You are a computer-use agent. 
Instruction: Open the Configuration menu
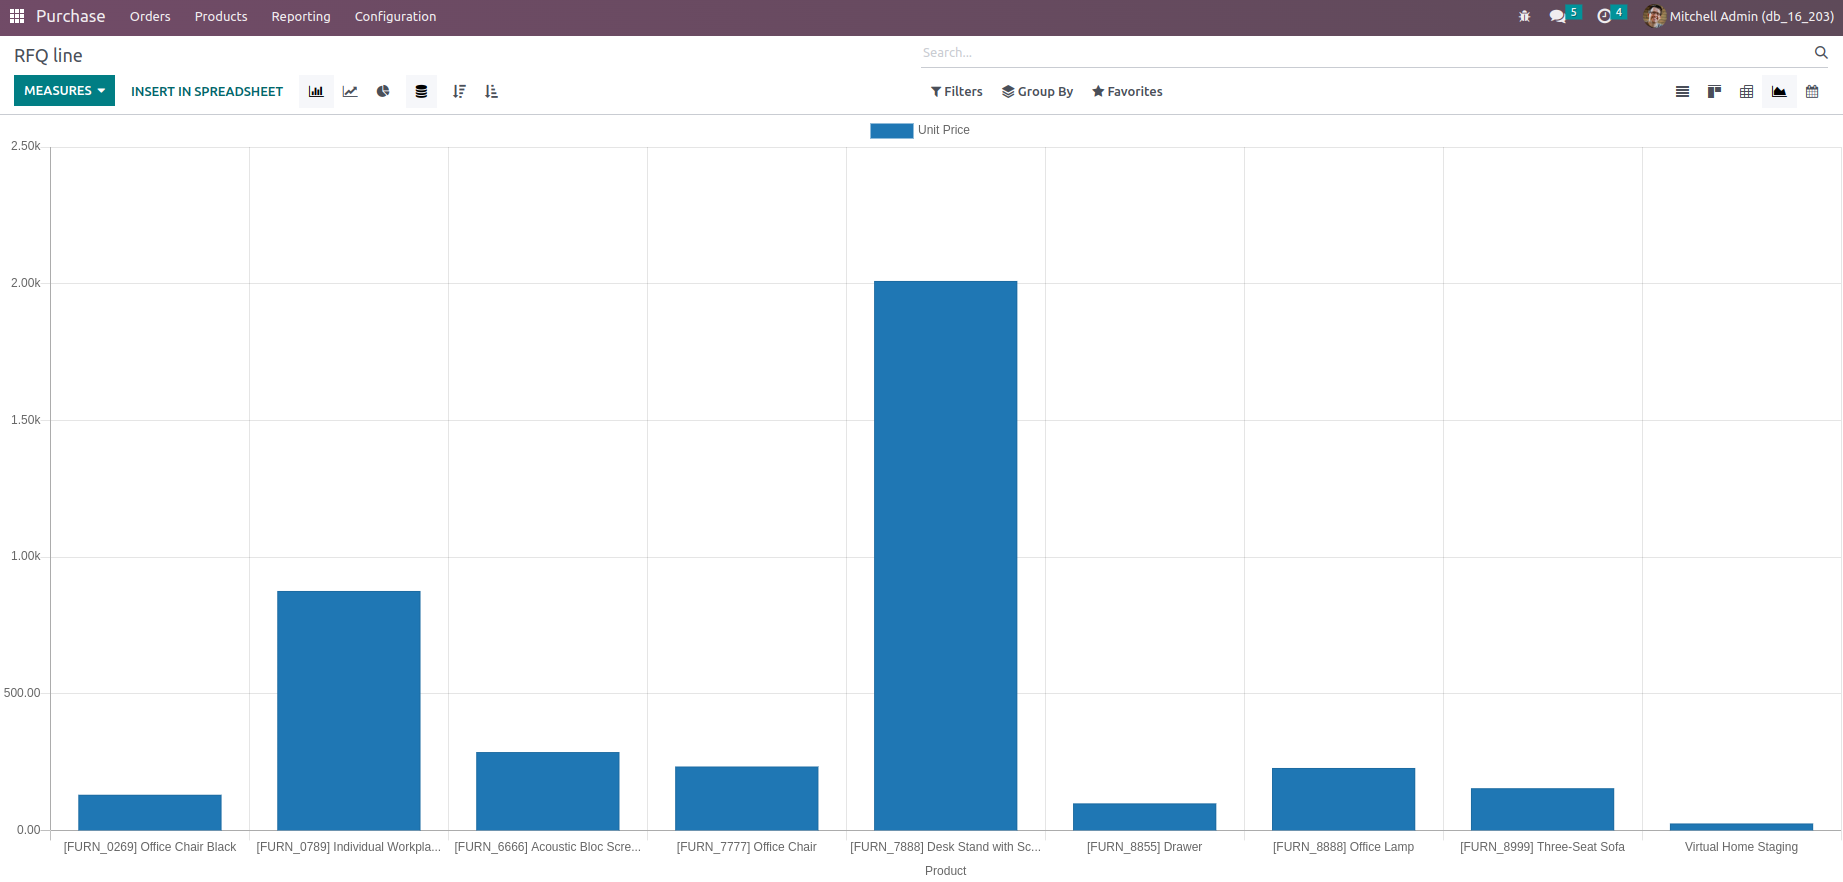(x=395, y=16)
